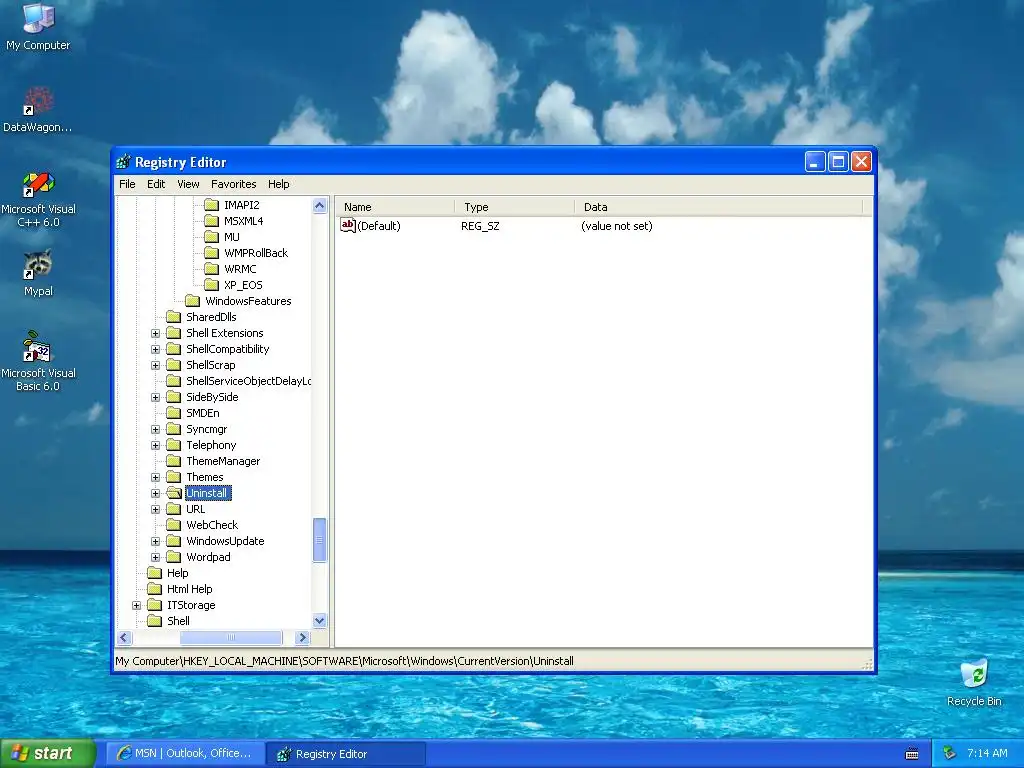Expand the Shell Extensions key
The height and width of the screenshot is (768, 1024).
tap(155, 333)
